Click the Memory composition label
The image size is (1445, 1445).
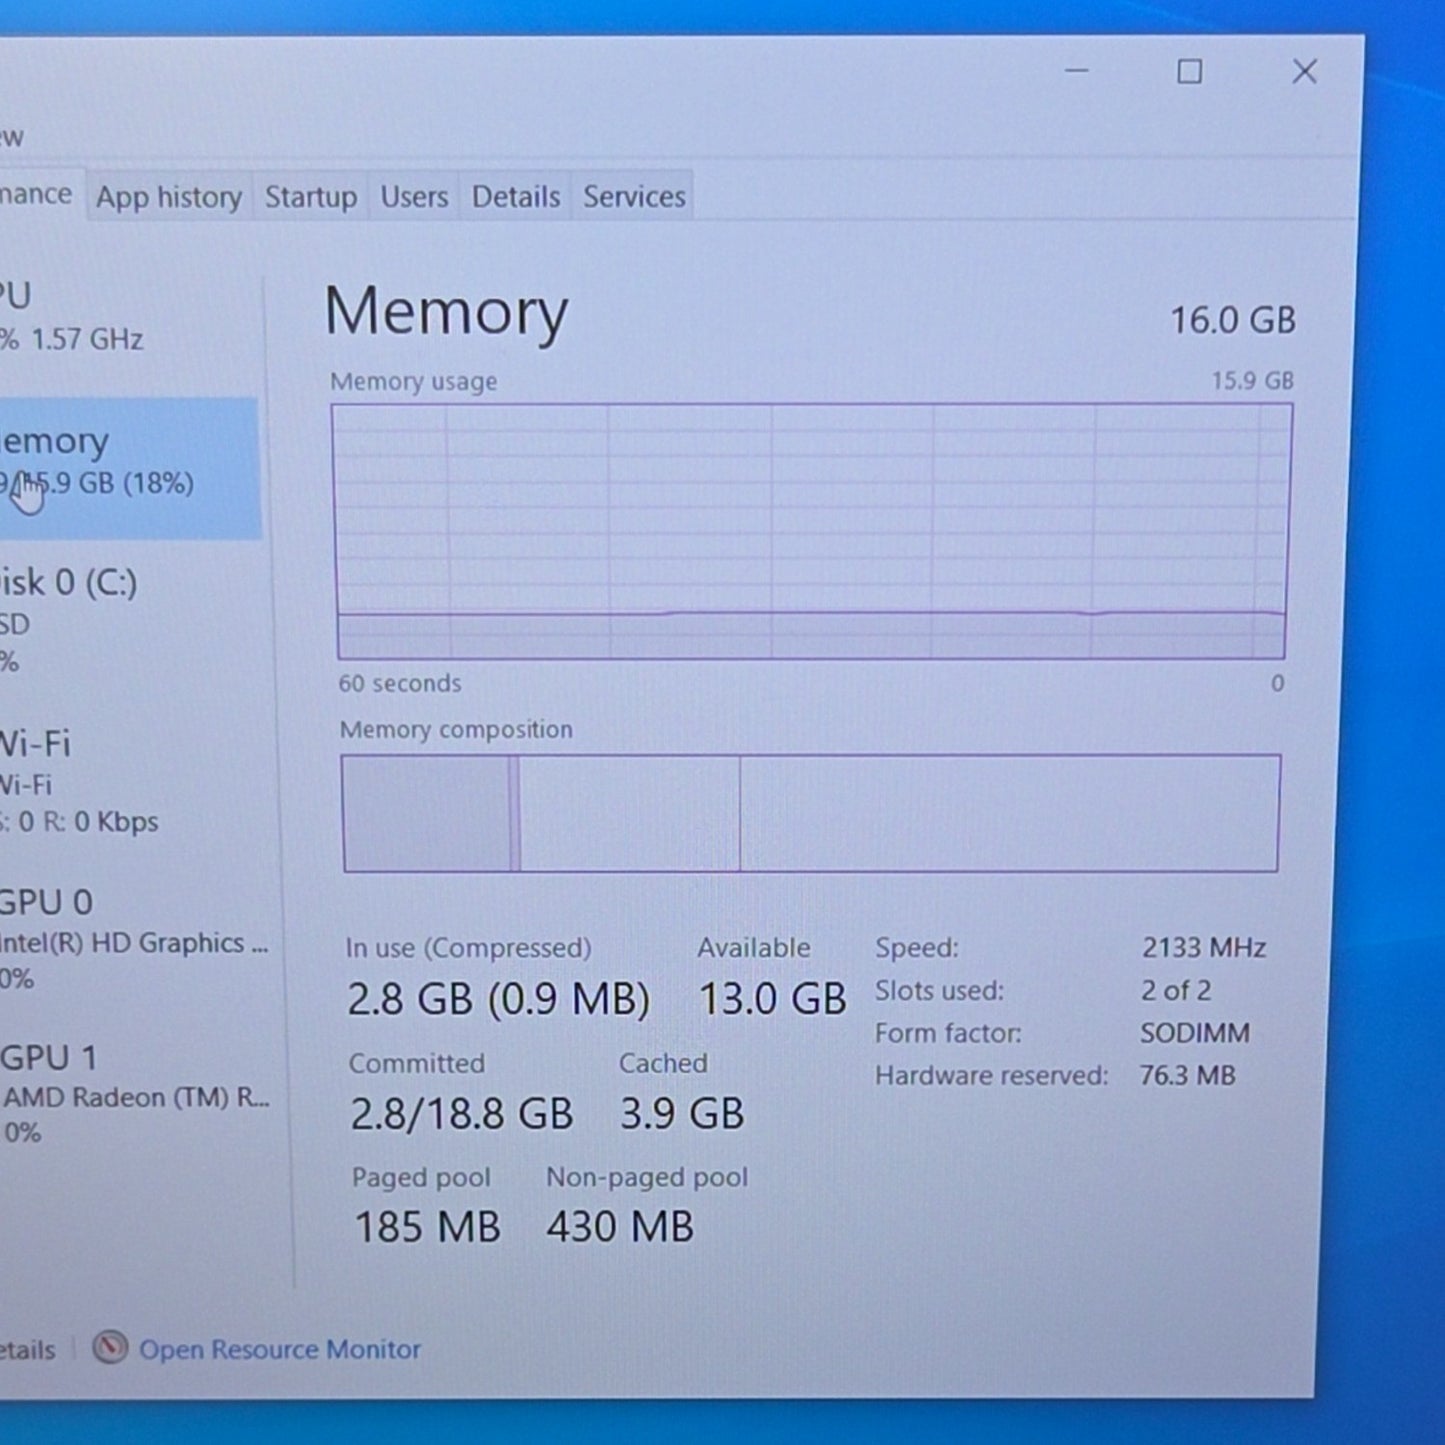[456, 730]
